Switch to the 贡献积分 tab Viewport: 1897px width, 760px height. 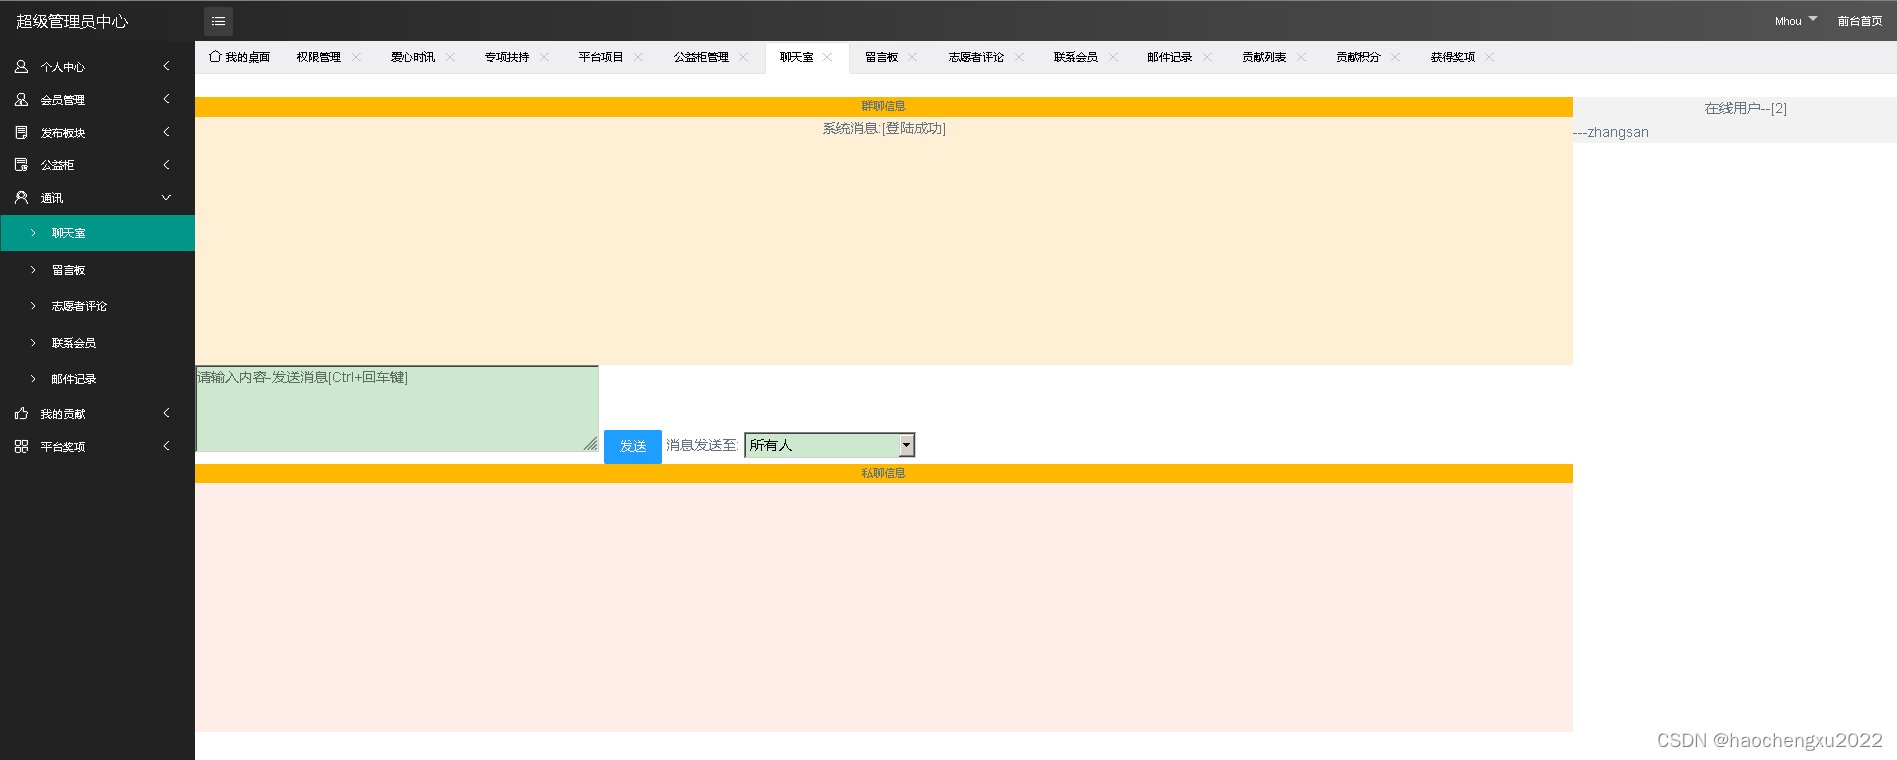tap(1358, 57)
